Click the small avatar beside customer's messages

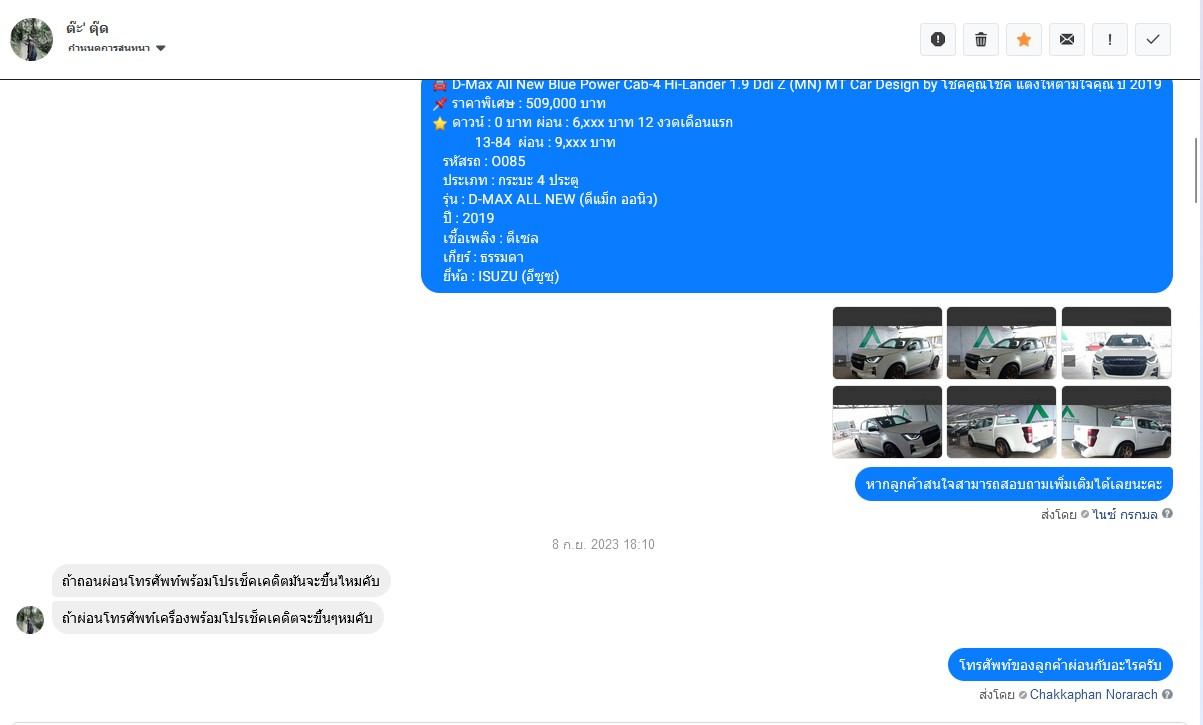coord(30,619)
